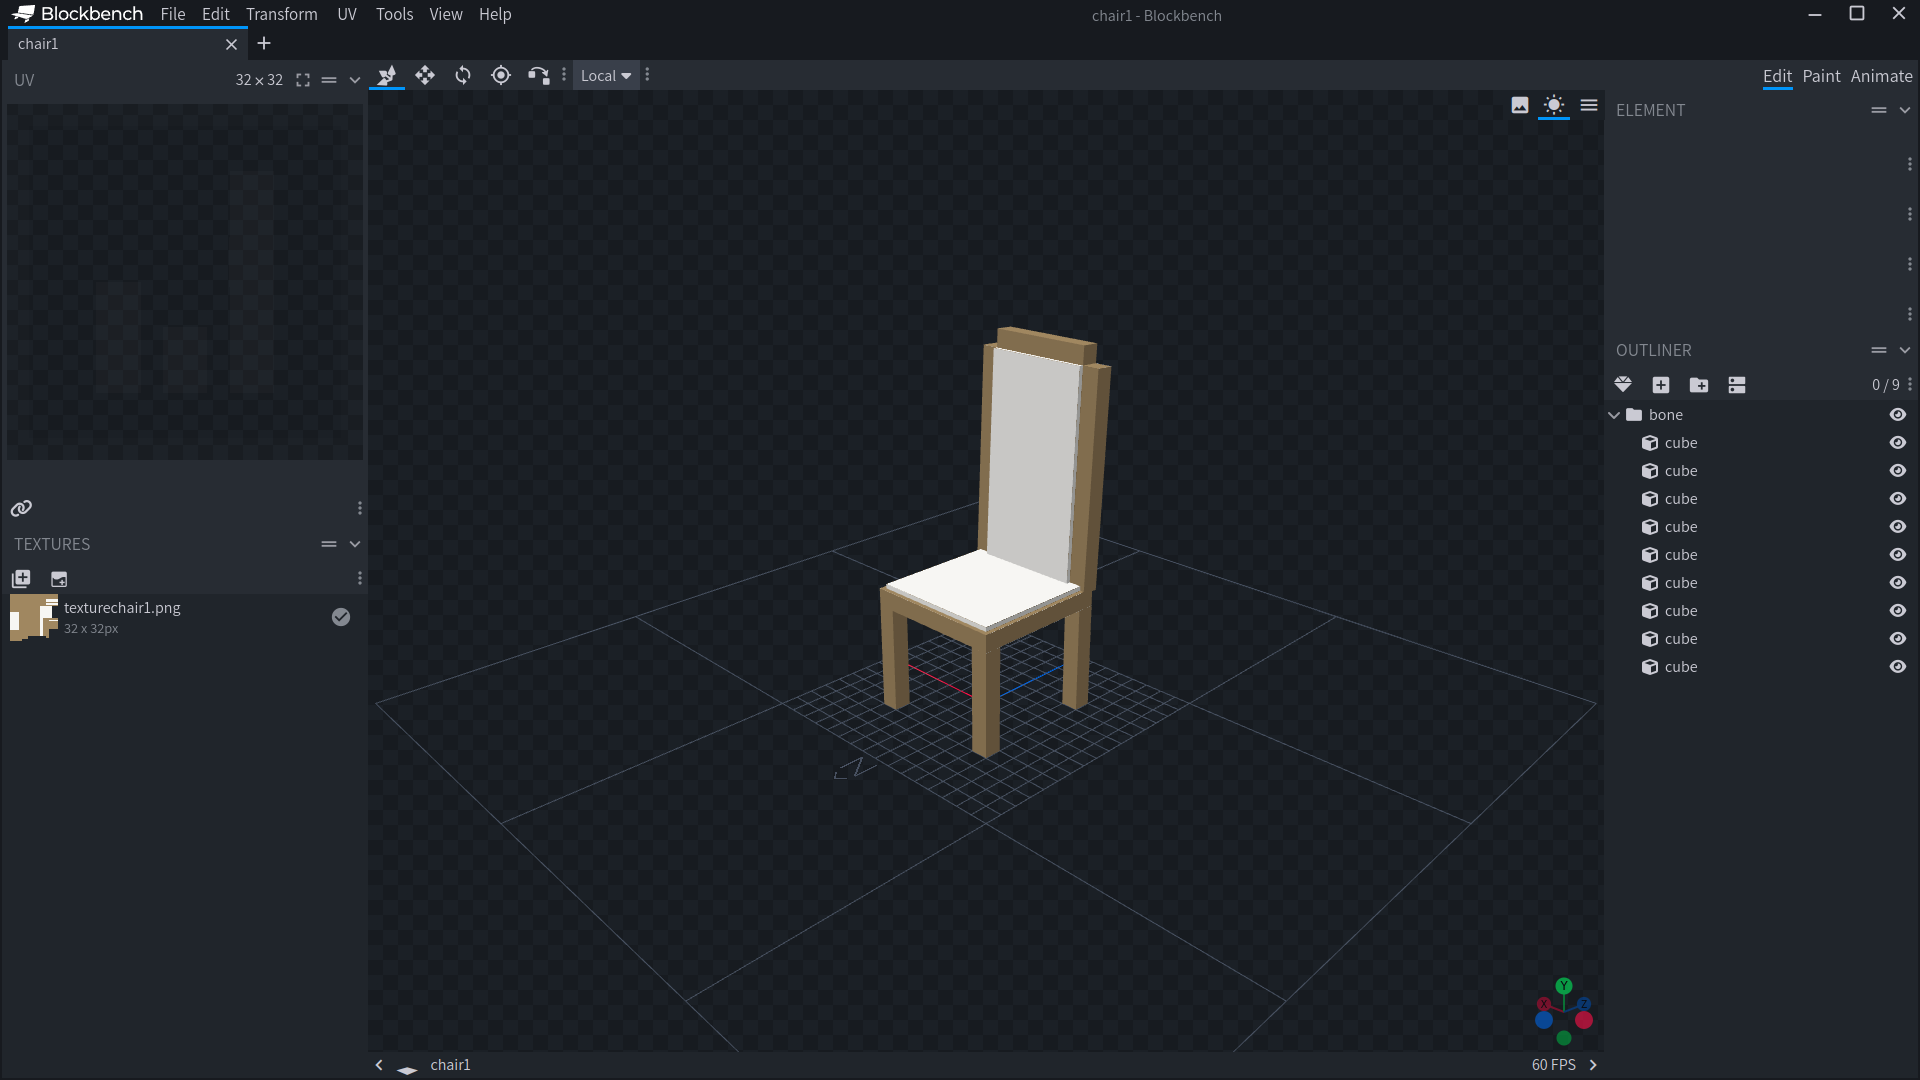Select the Rotate tool

pos(463,76)
